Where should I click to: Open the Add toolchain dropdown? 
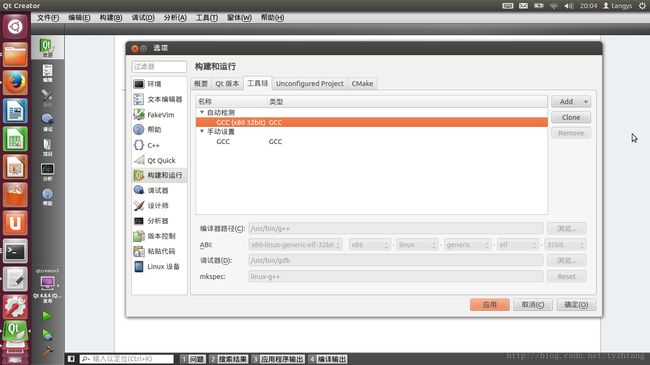571,102
